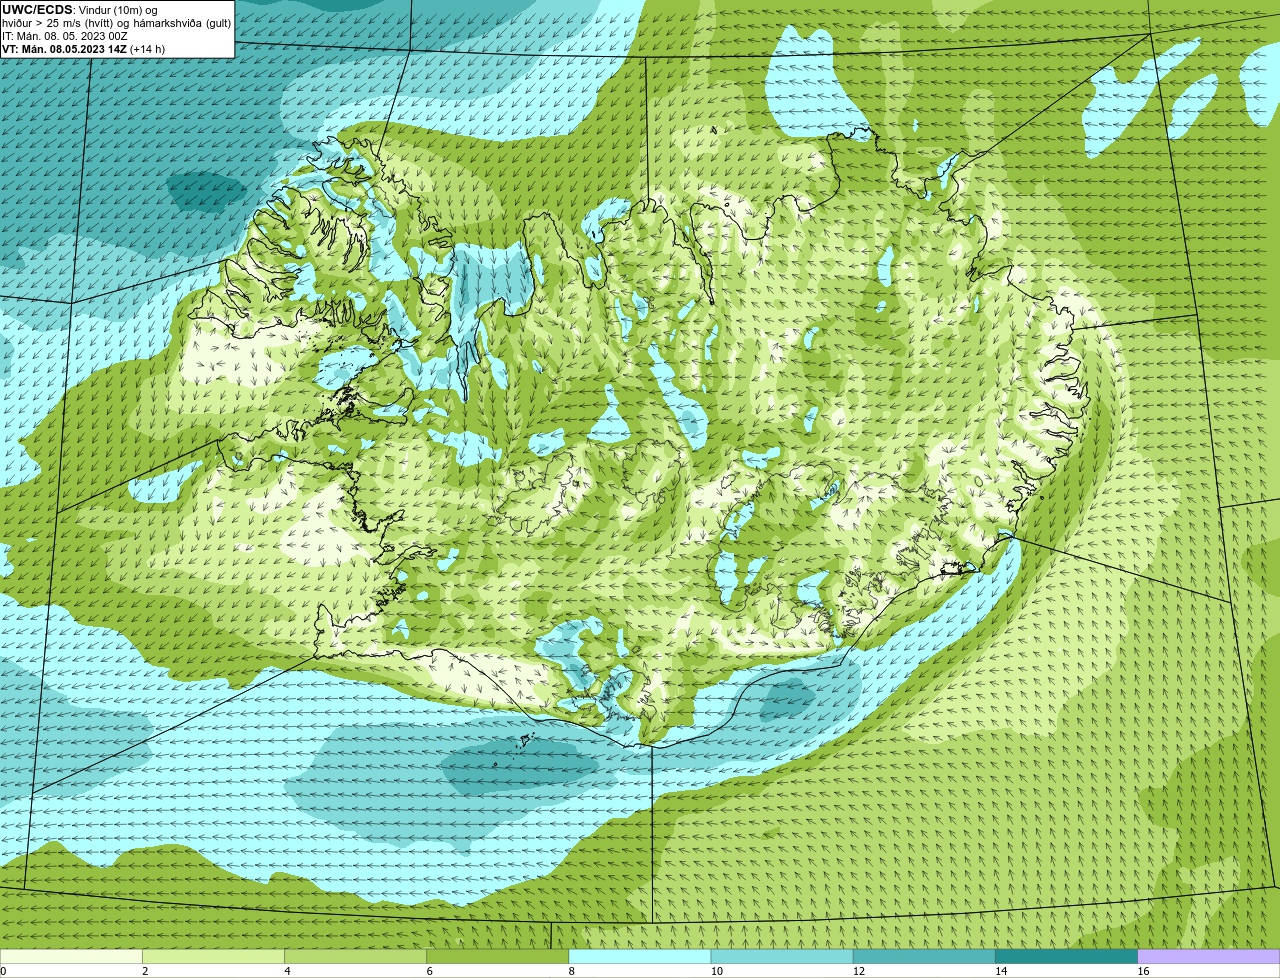Click the legend scale label '2'
This screenshot has width=1280, height=978.
[x=145, y=971]
